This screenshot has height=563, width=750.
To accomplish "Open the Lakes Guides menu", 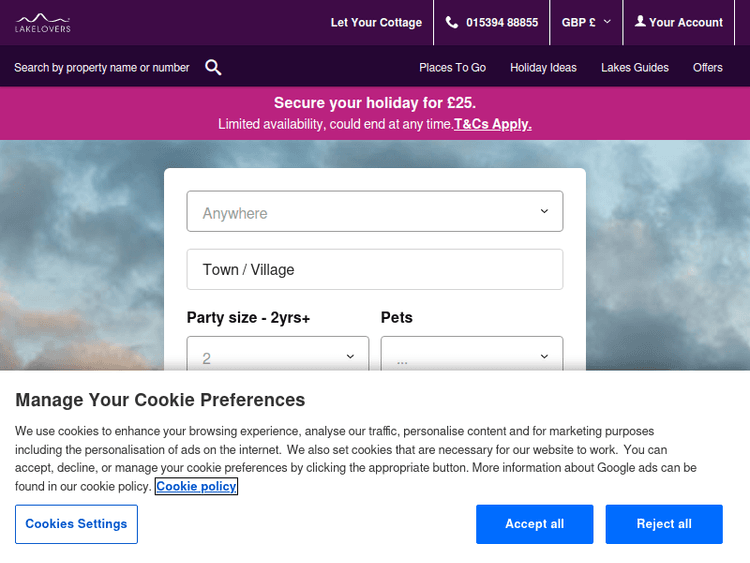I will tap(634, 67).
